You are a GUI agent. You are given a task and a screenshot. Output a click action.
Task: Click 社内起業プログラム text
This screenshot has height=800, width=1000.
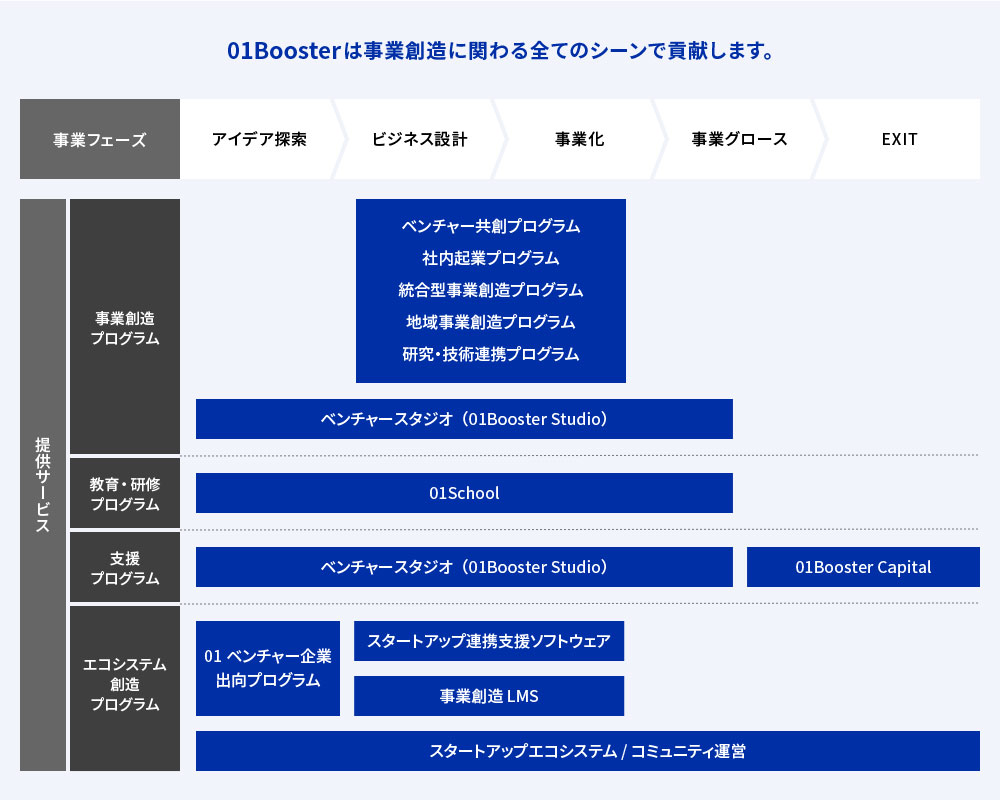490,258
